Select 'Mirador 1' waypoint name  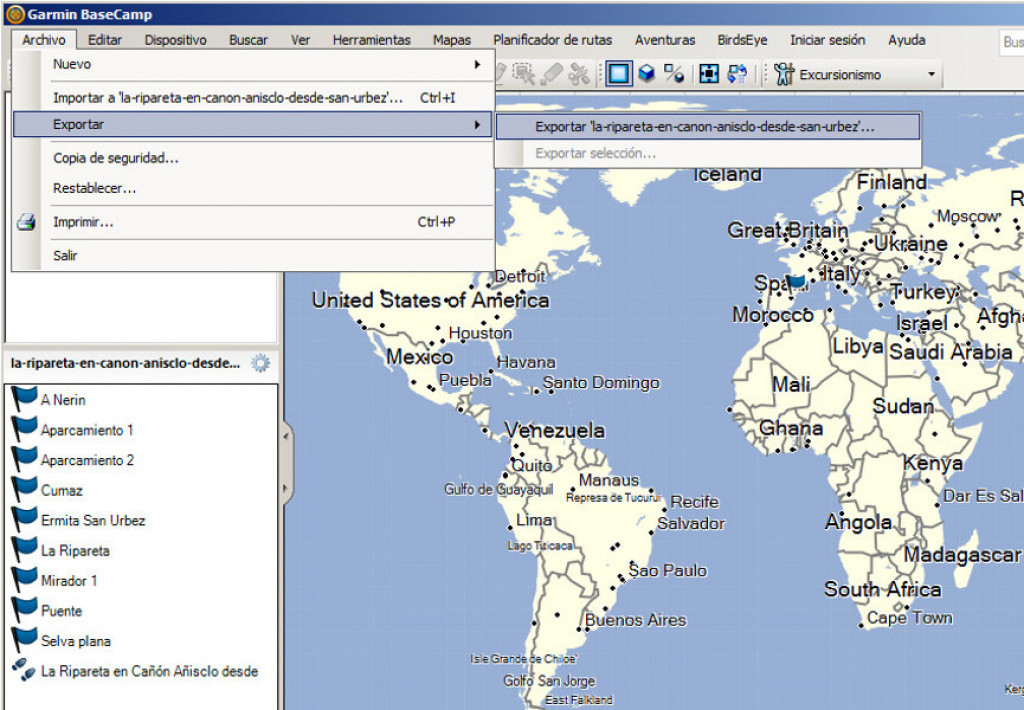(69, 581)
